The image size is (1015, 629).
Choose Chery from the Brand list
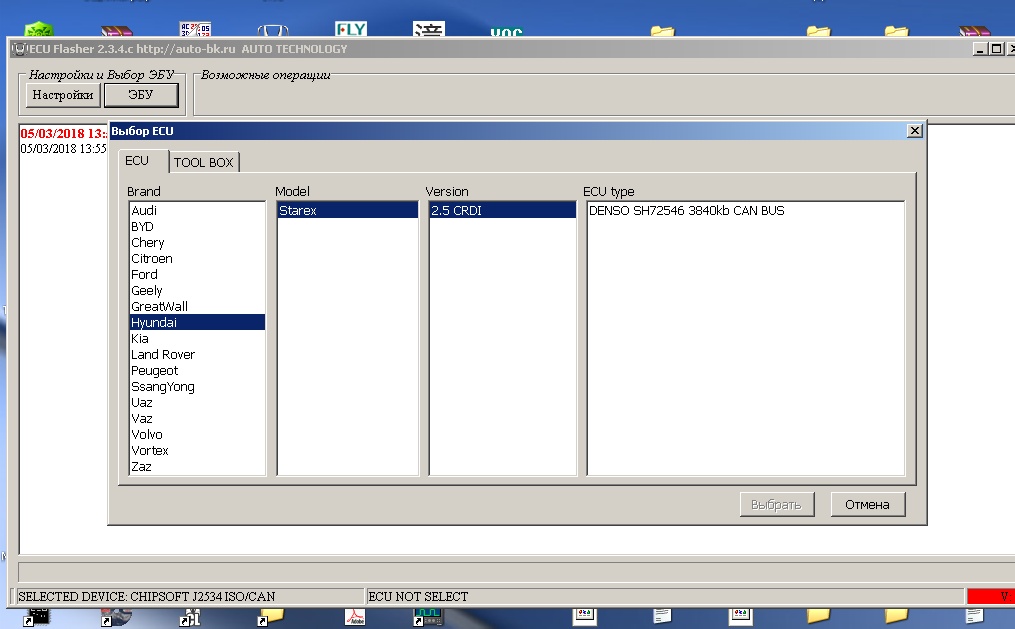197,243
